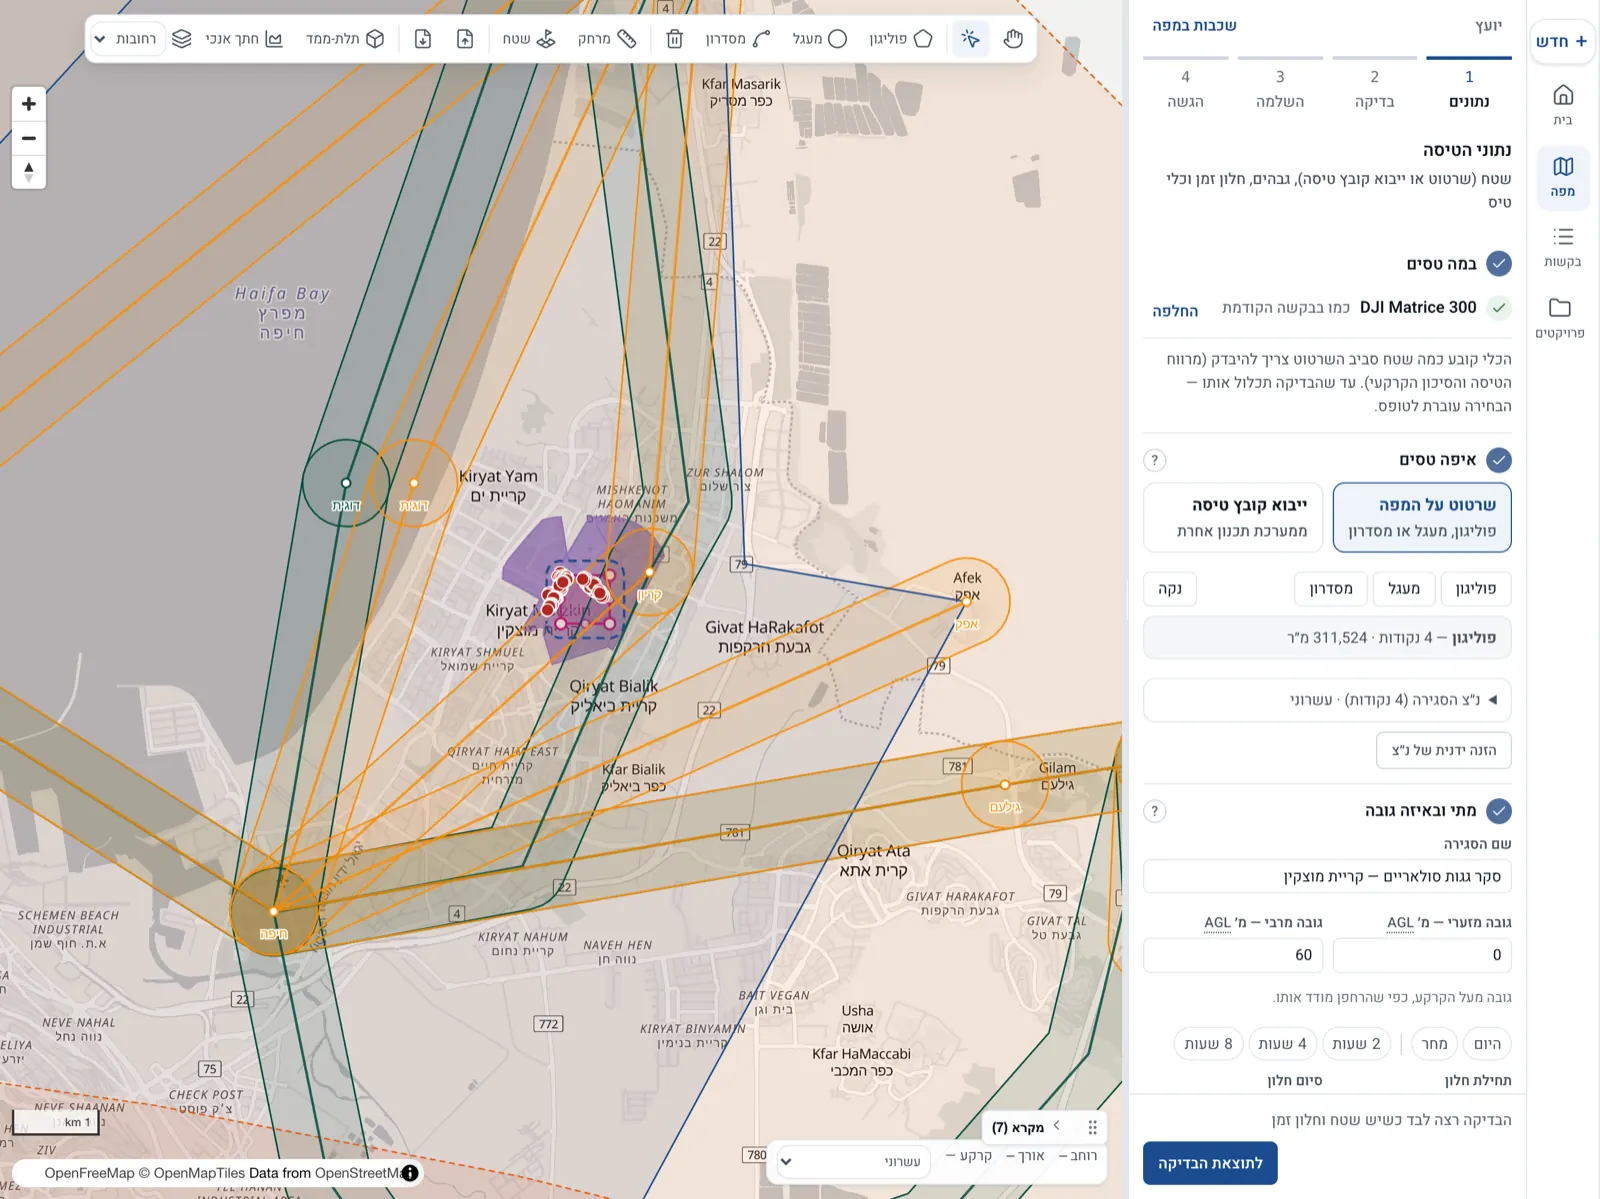Go to בית home in sidebar

1563,104
